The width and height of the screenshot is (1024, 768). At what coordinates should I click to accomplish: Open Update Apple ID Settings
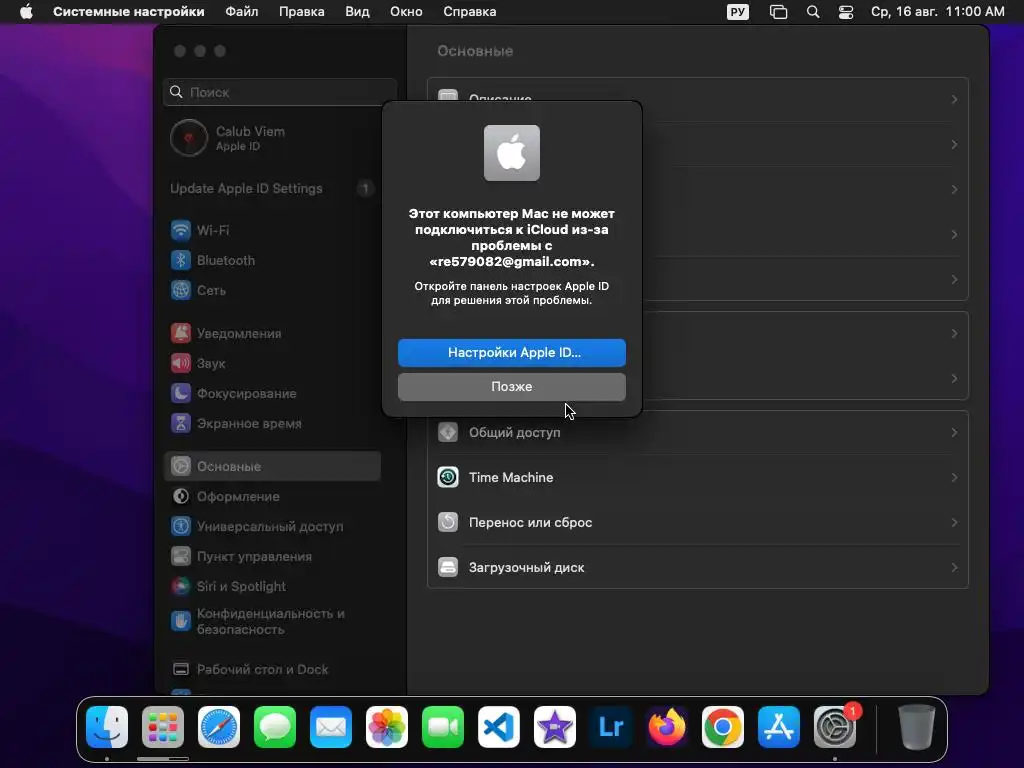[272, 189]
